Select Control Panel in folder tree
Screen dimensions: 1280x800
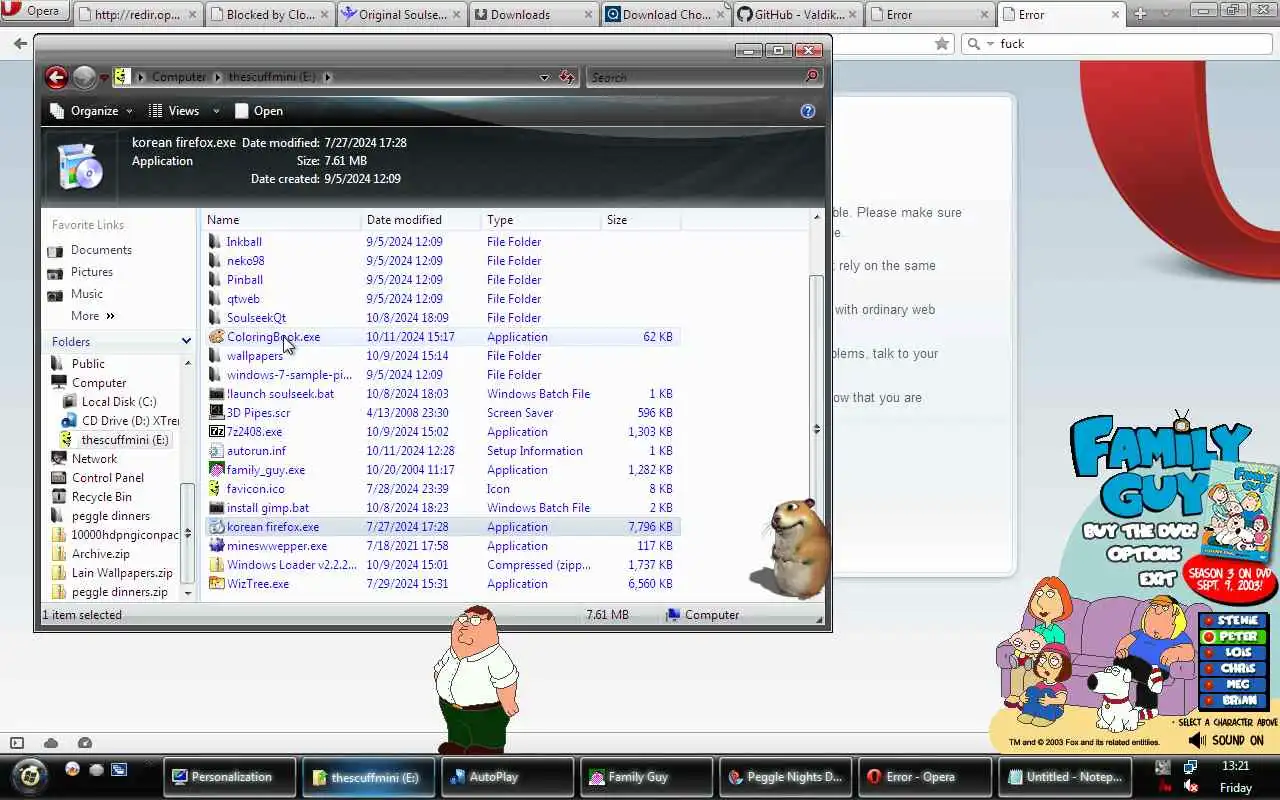coord(108,478)
